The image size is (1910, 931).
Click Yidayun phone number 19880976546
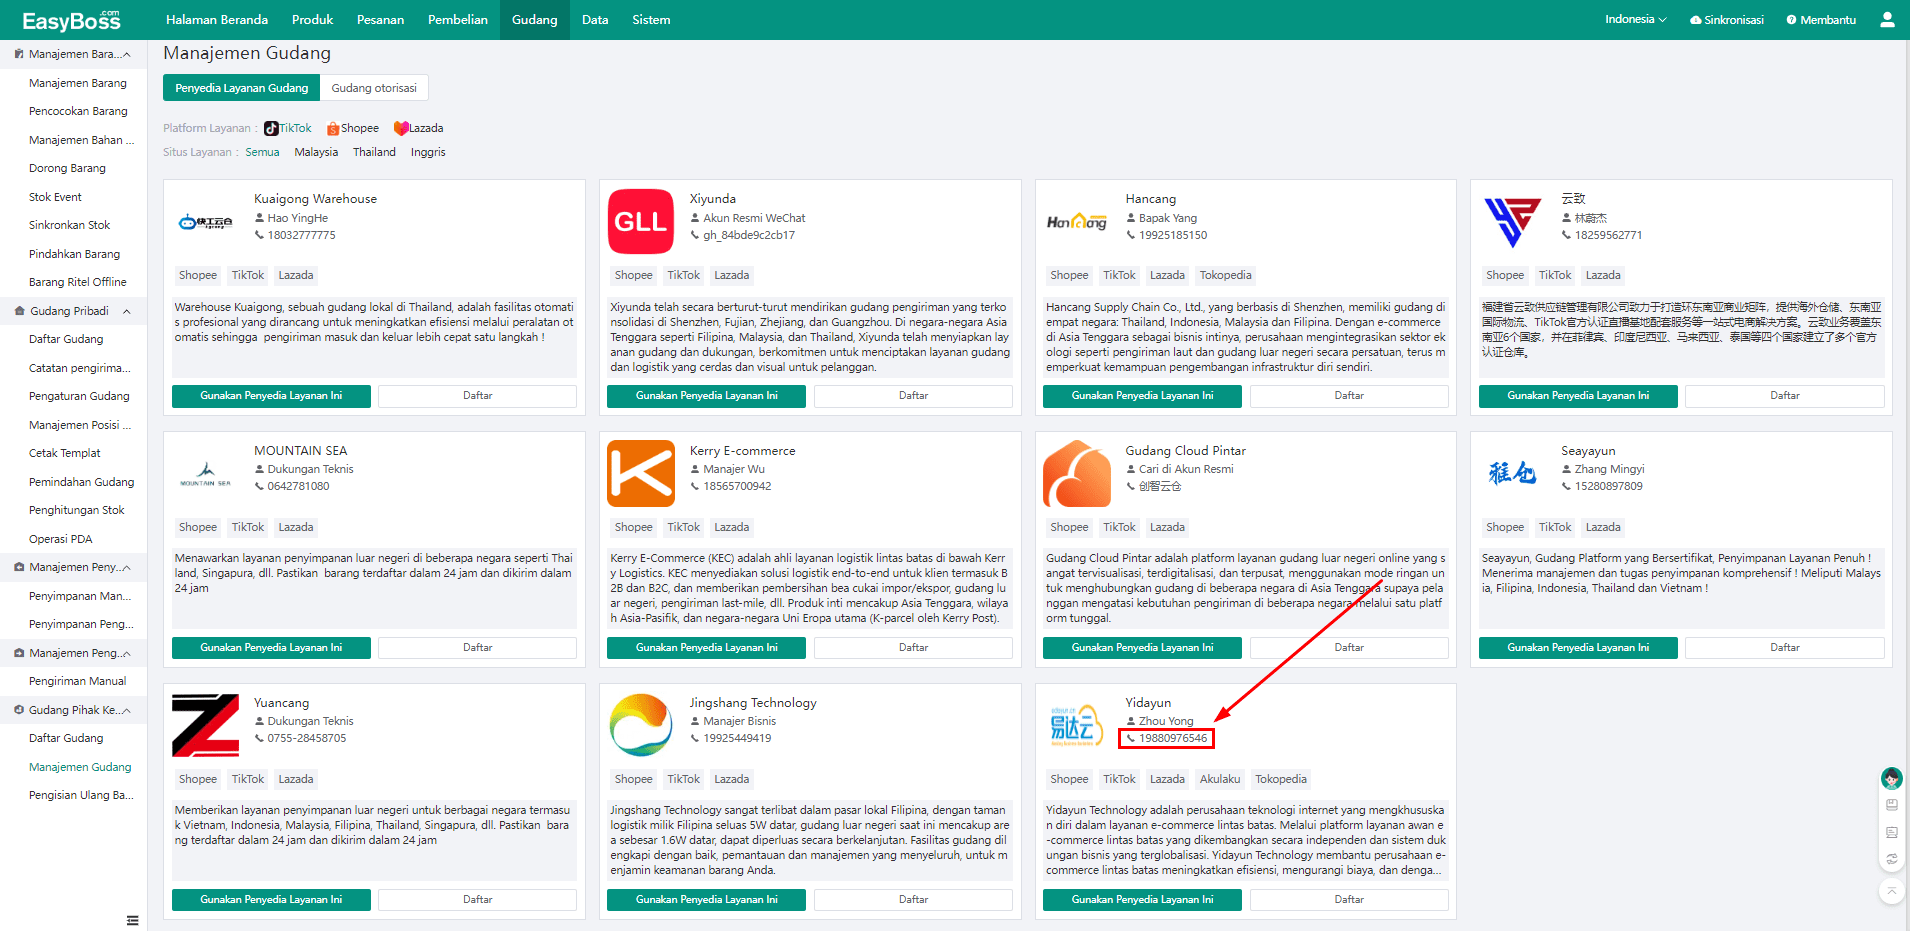[1173, 738]
